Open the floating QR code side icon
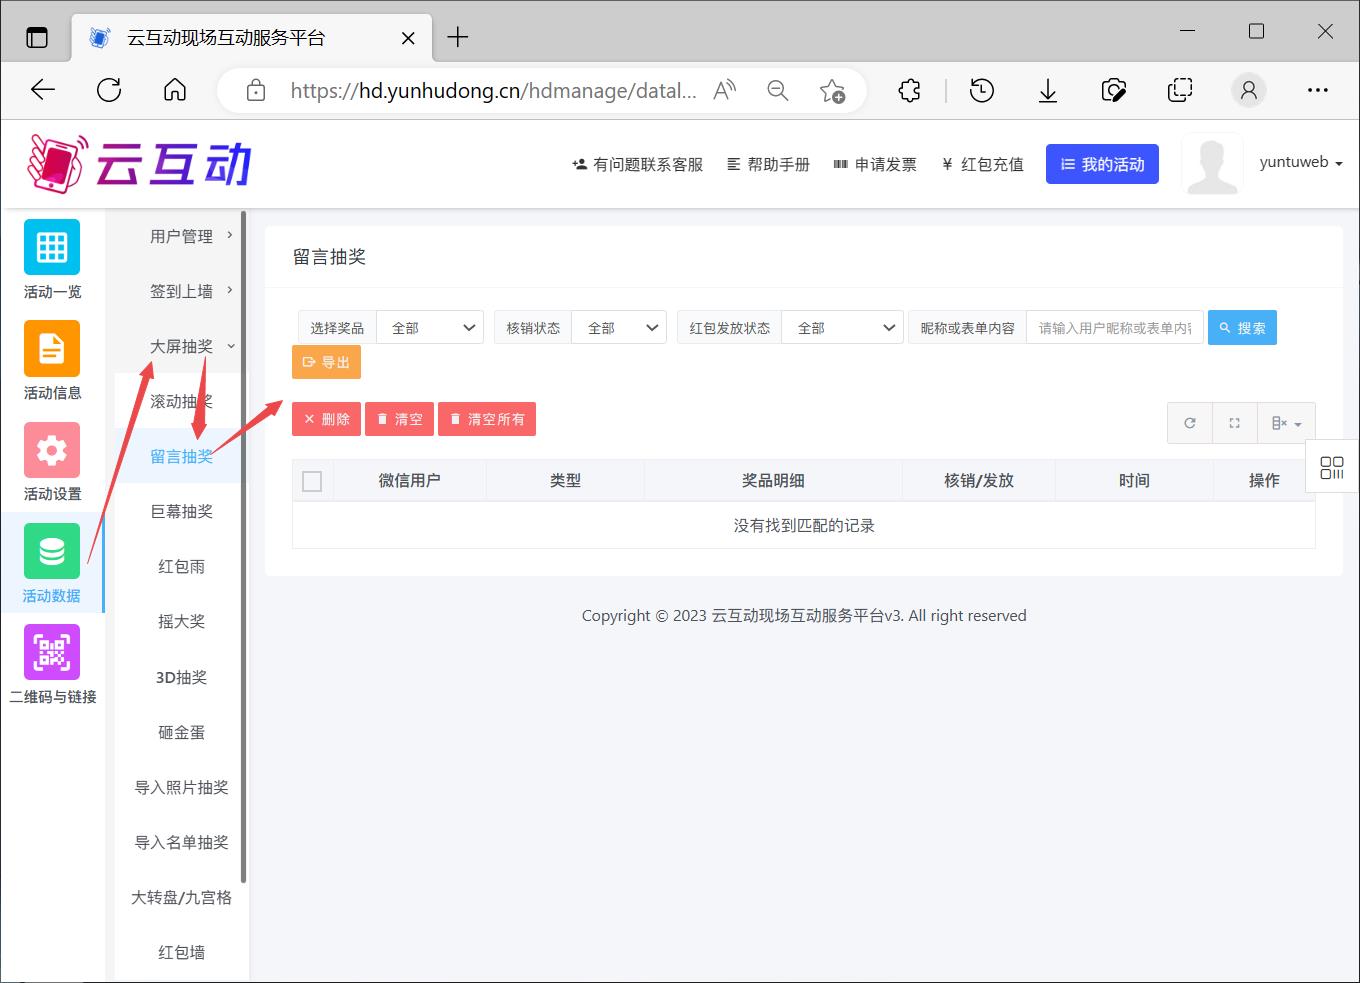 (1332, 467)
